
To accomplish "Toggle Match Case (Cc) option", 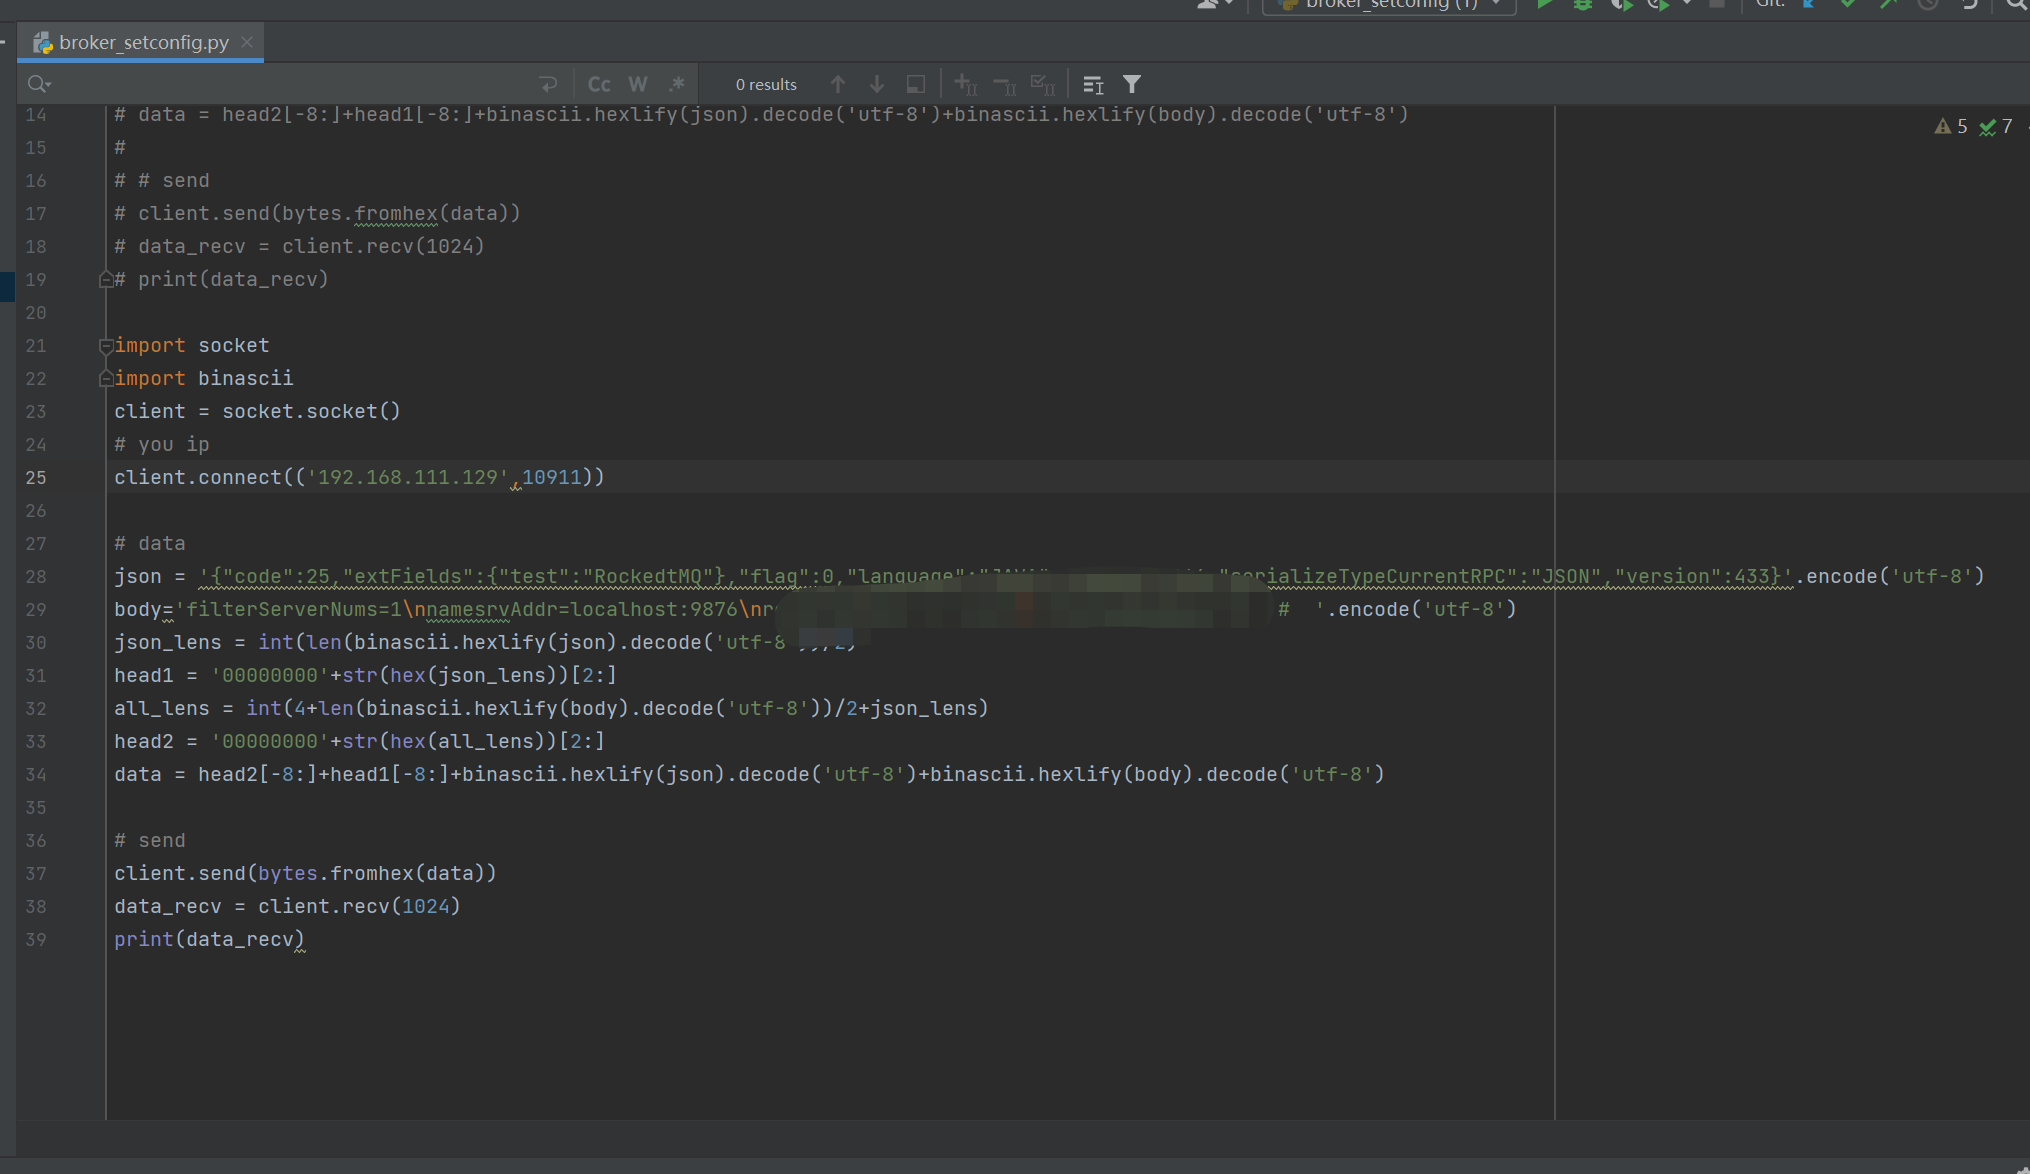I will [x=599, y=84].
